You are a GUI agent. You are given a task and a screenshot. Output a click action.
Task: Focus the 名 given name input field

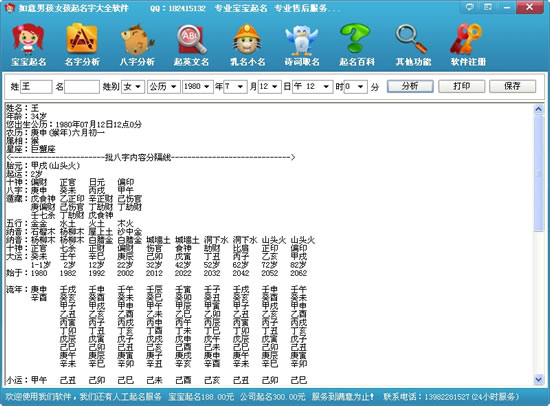(82, 87)
